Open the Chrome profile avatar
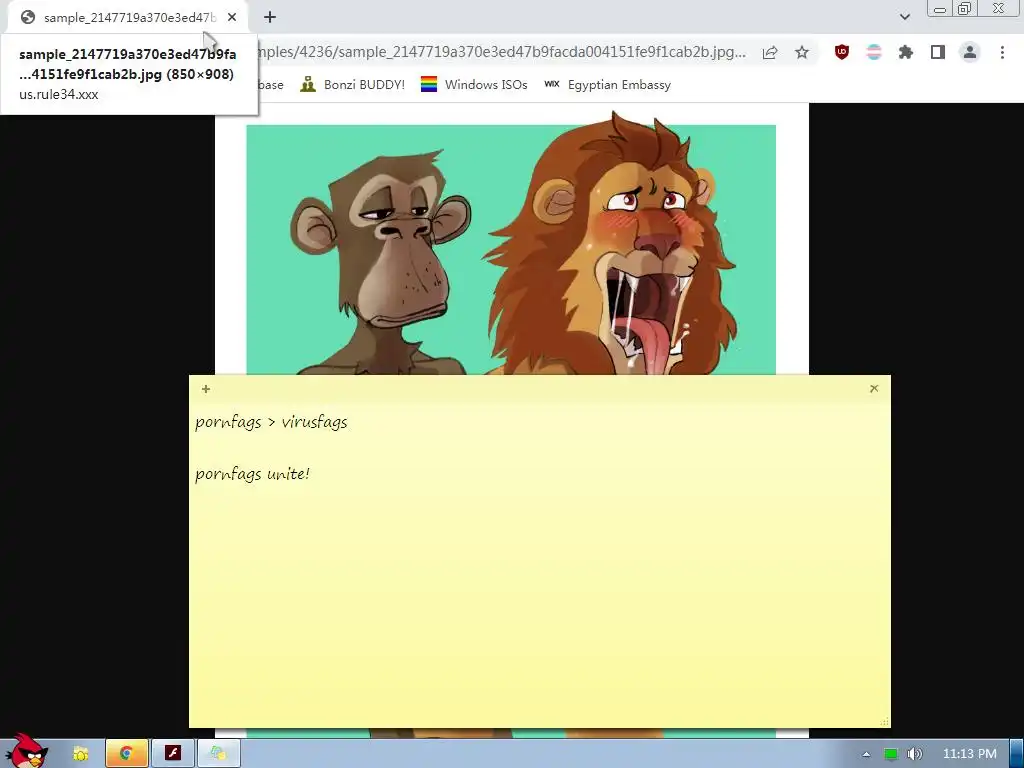Image resolution: width=1024 pixels, height=768 pixels. [x=970, y=52]
